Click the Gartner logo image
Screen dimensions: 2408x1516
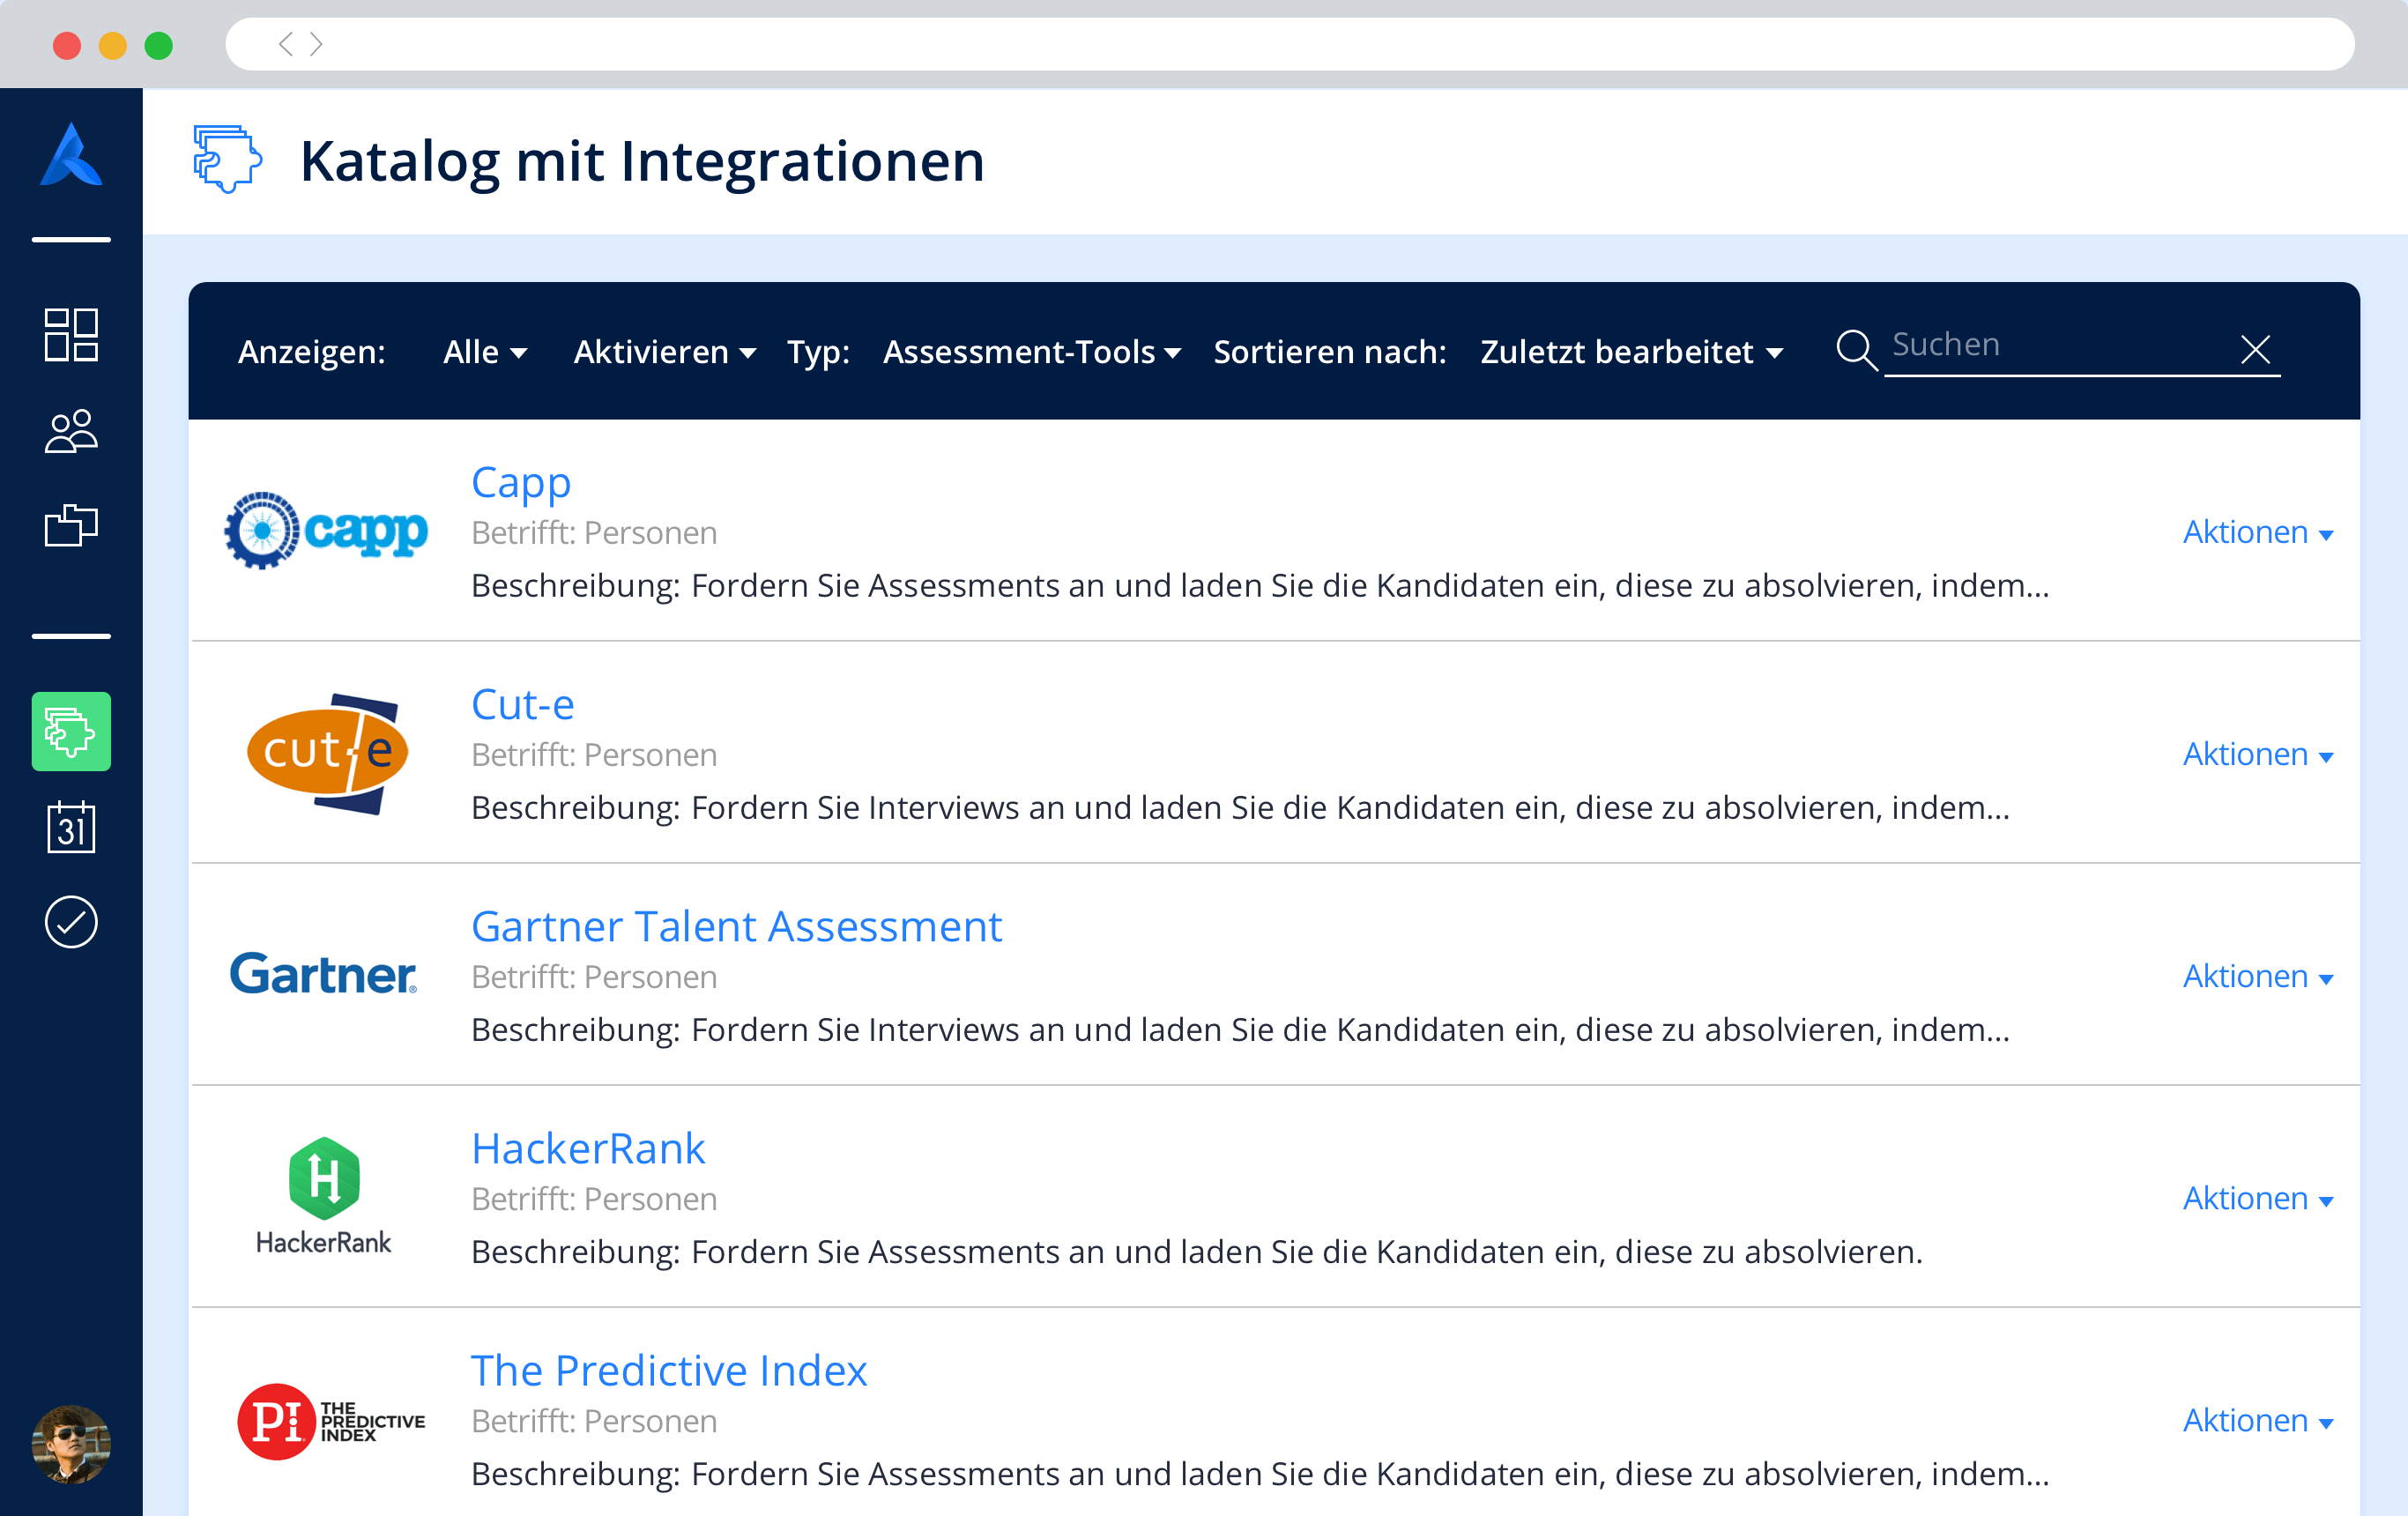click(323, 974)
